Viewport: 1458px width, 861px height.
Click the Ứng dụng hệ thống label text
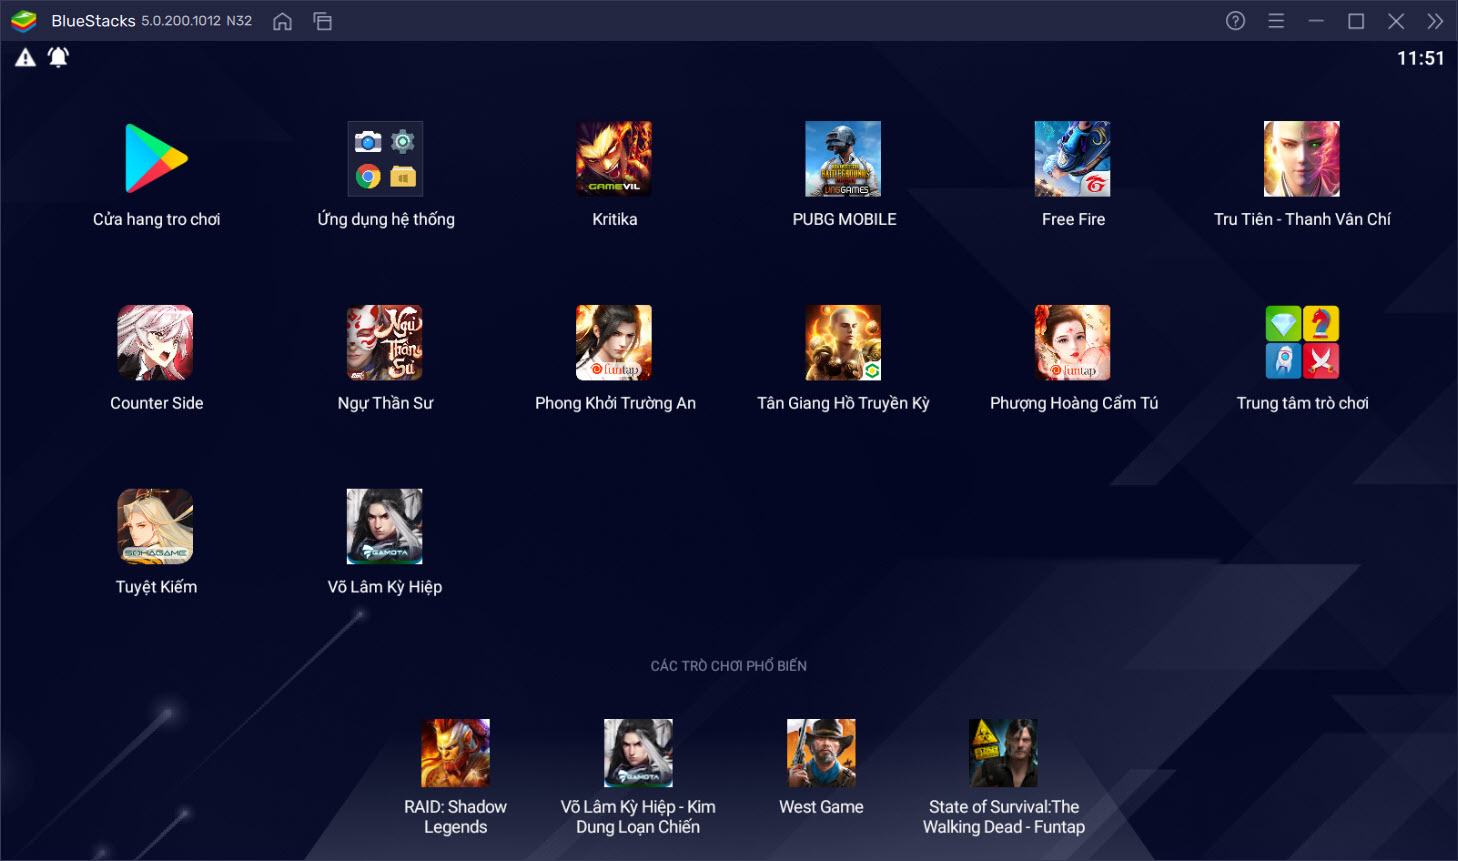coord(385,219)
